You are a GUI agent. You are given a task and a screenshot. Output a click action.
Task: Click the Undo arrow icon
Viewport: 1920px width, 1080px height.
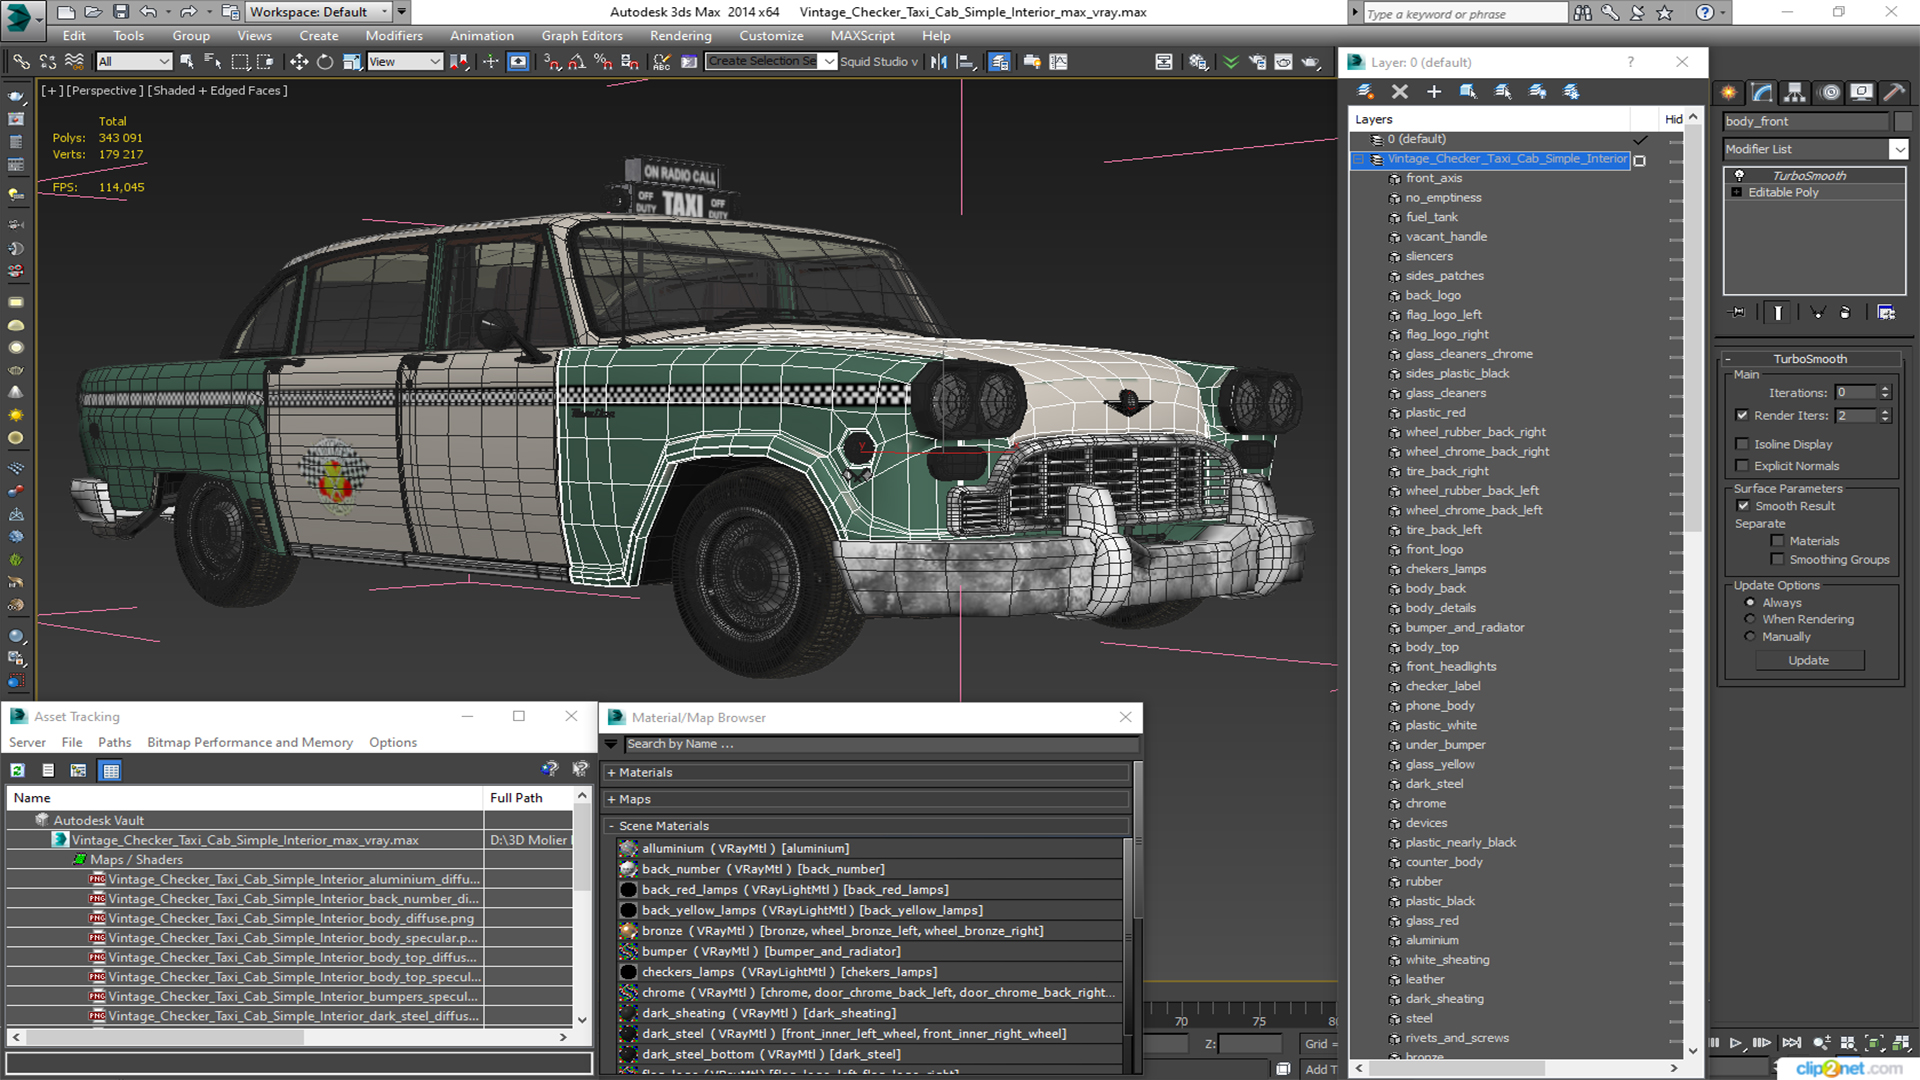pyautogui.click(x=148, y=12)
